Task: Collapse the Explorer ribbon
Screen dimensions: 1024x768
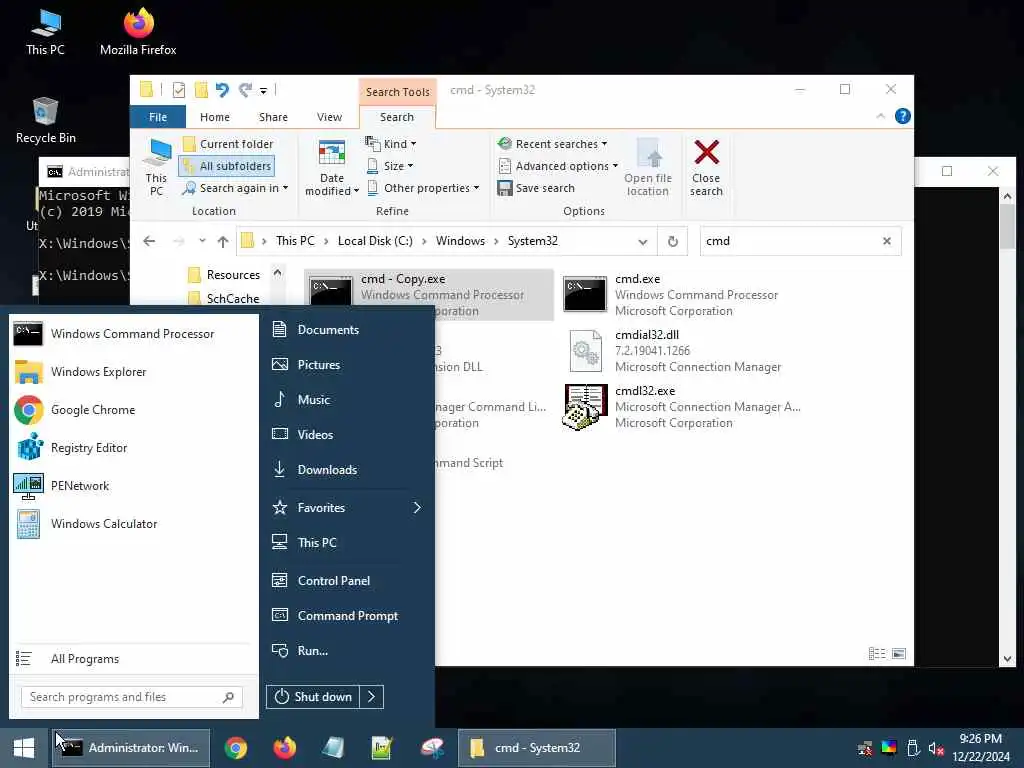Action: click(880, 116)
